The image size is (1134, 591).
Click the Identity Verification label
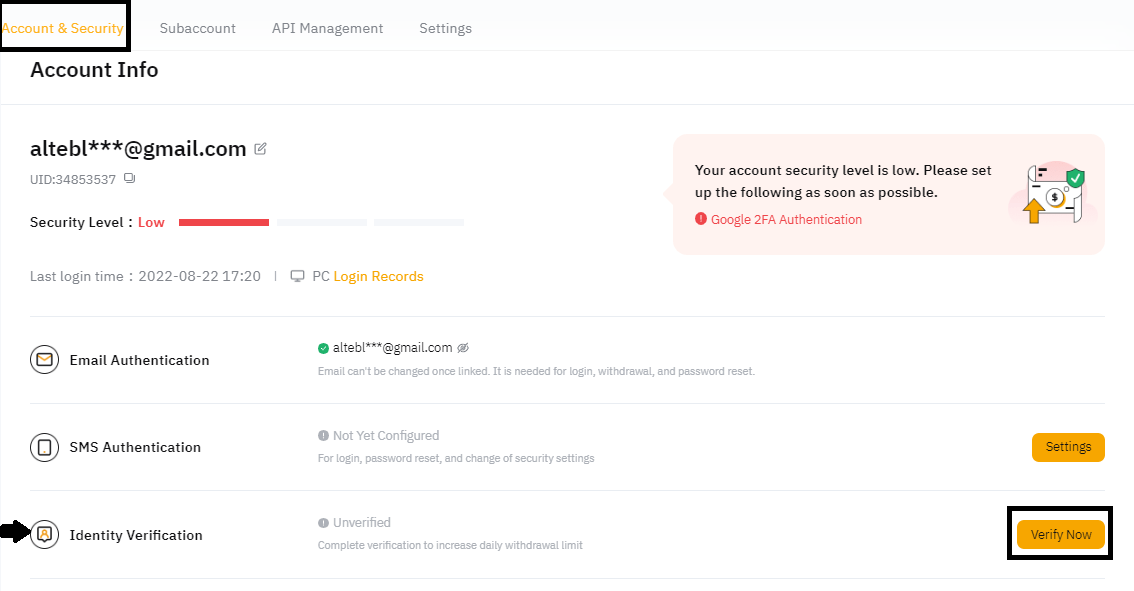136,535
